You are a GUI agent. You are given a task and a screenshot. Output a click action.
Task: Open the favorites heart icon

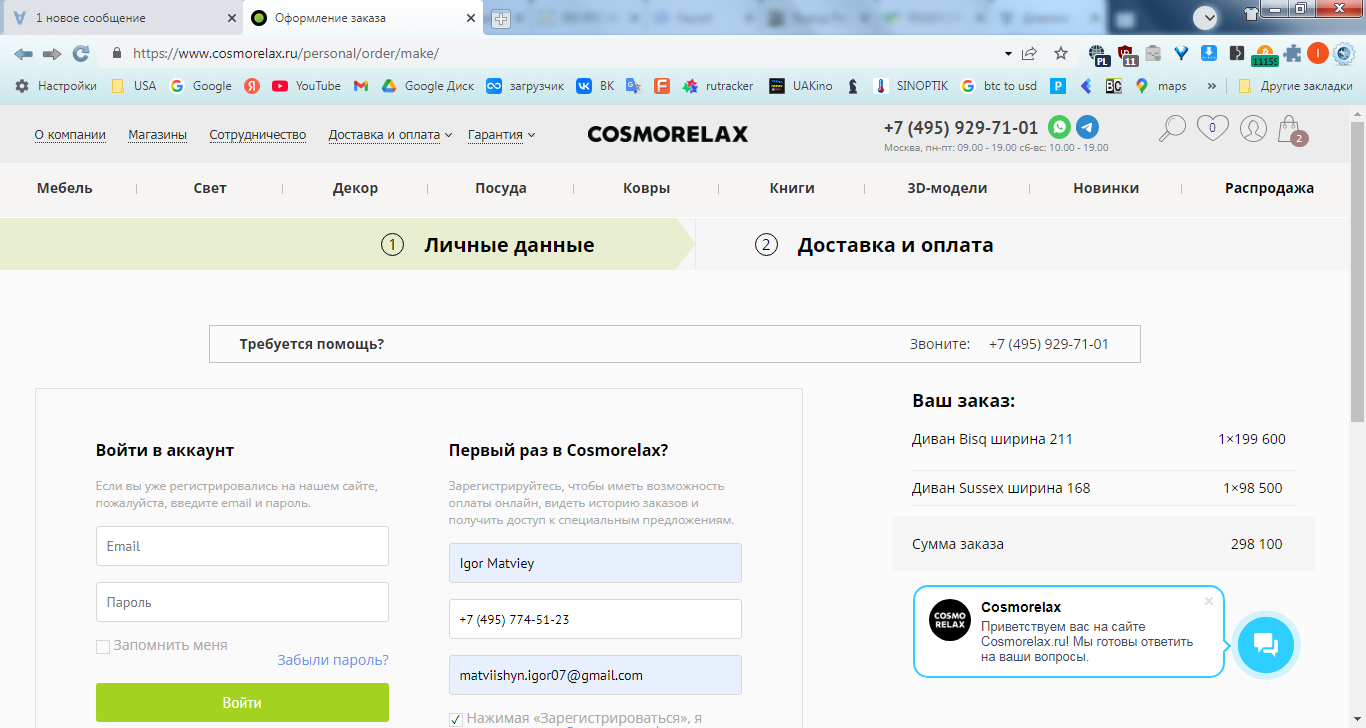(1213, 128)
